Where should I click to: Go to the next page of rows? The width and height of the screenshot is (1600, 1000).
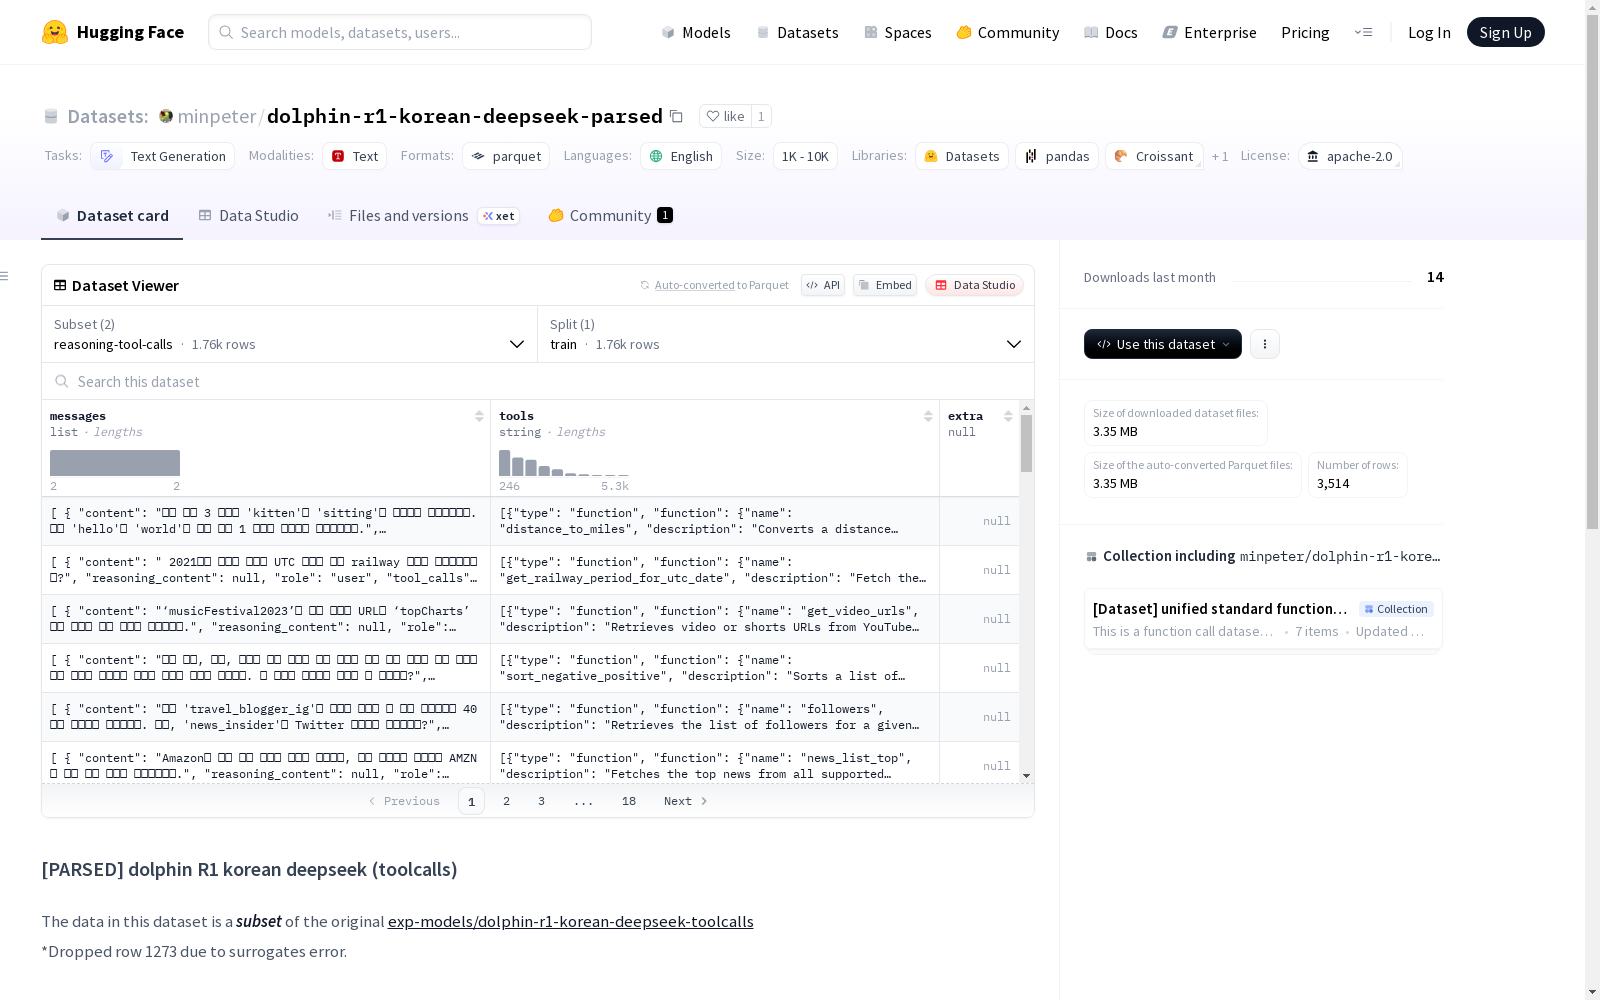(686, 801)
